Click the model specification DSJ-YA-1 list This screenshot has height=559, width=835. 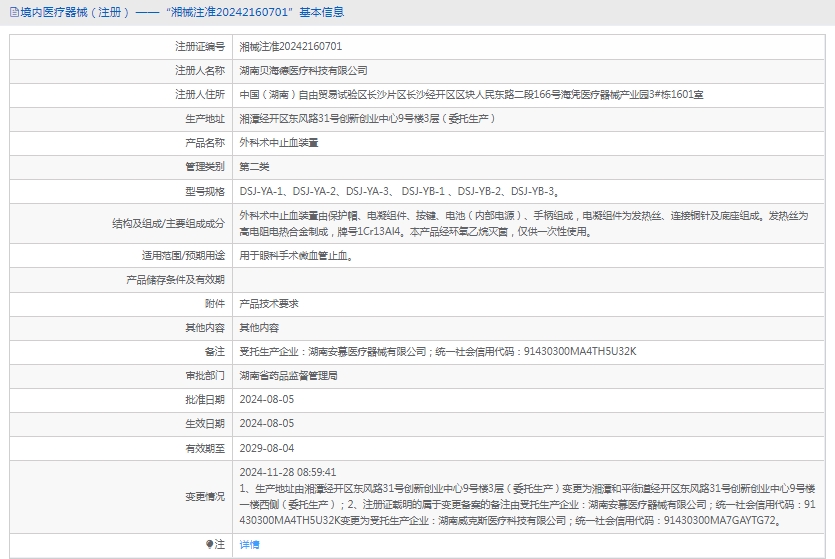tap(399, 191)
